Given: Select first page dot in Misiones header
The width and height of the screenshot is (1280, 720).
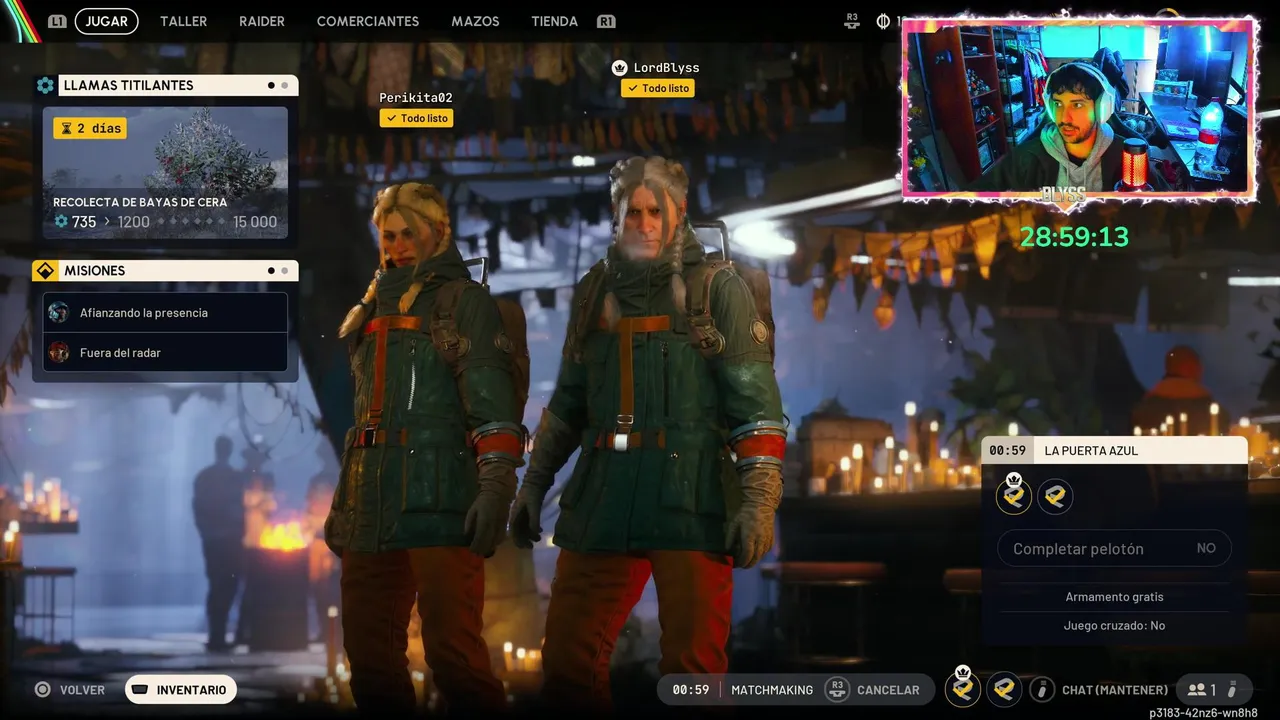Looking at the screenshot, I should click(271, 271).
